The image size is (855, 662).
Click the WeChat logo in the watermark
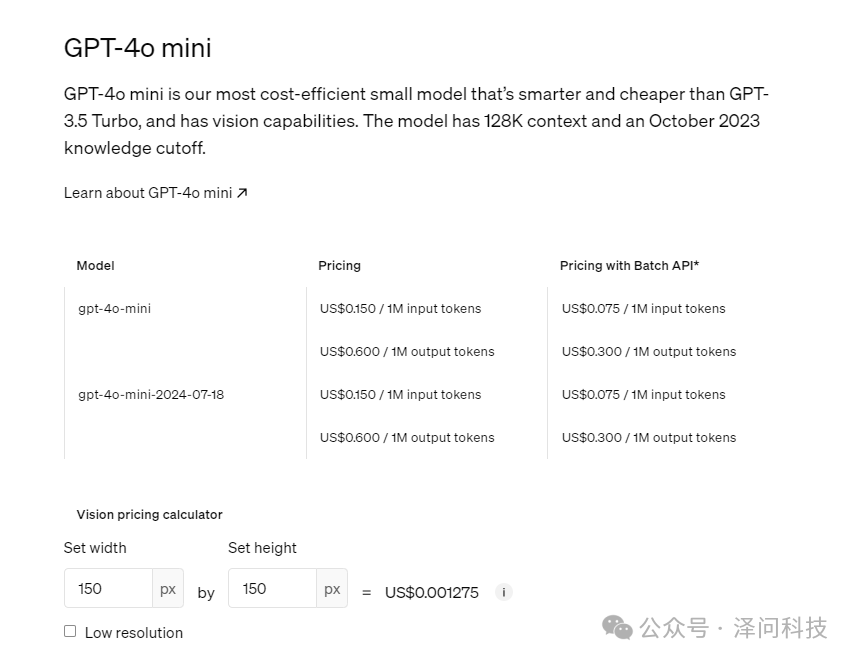coord(617,628)
